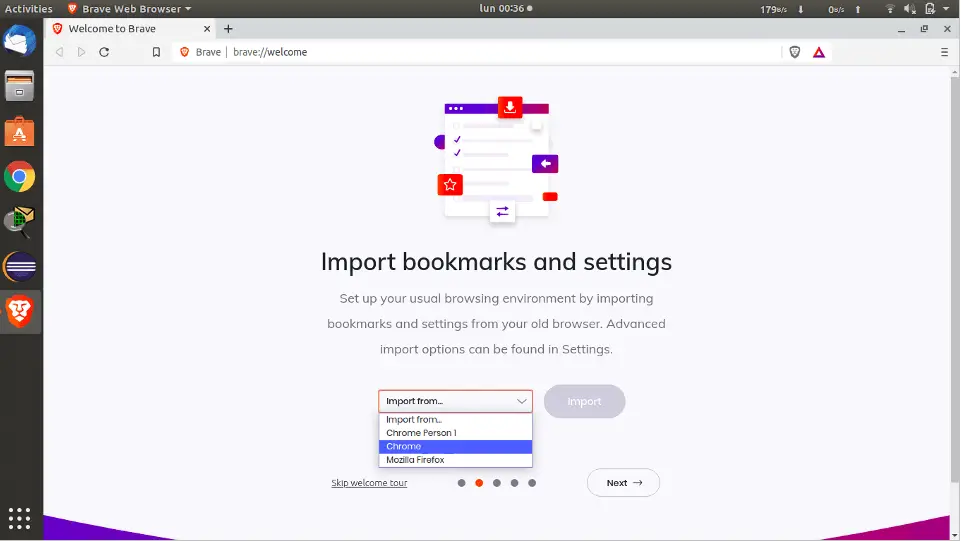Open the Brave hamburger menu
The width and height of the screenshot is (961, 541).
point(944,52)
